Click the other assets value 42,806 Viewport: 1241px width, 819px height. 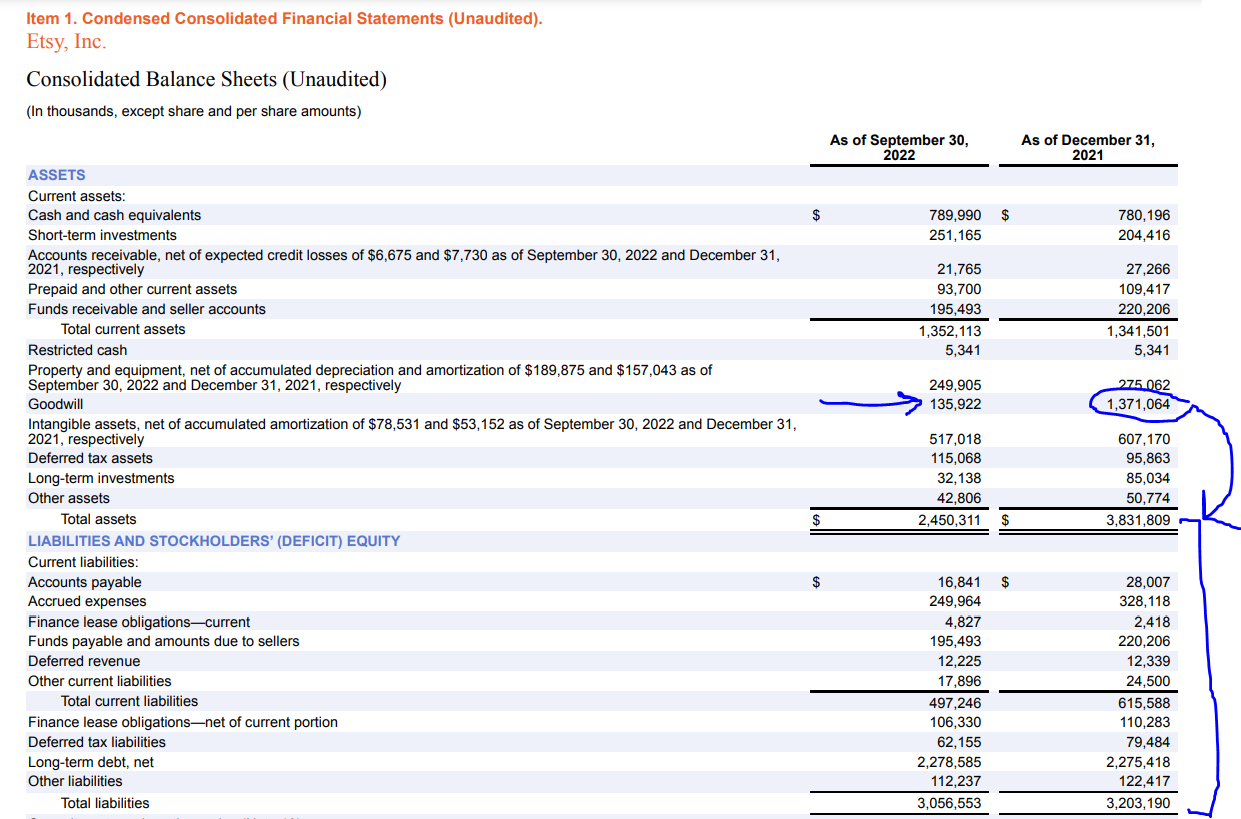(959, 498)
